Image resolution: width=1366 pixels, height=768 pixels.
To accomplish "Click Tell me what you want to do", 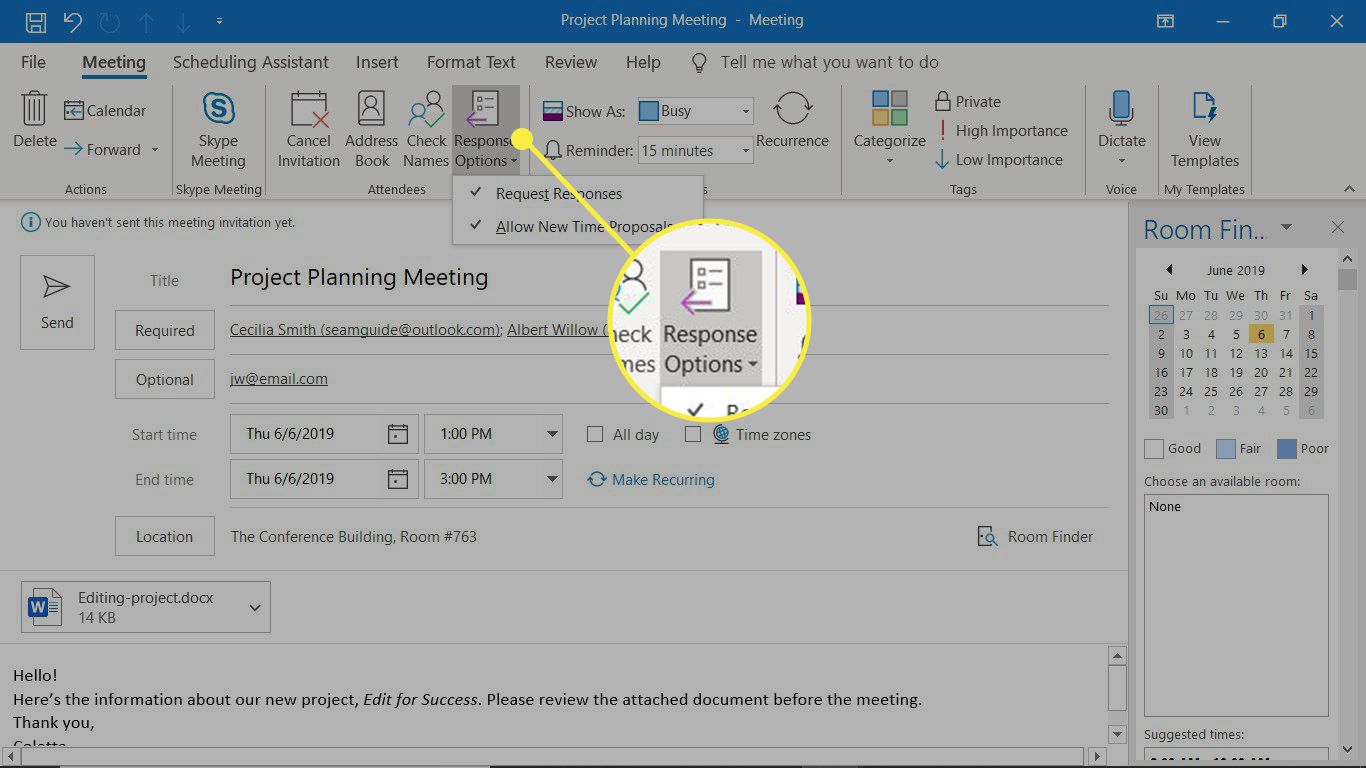I will [x=829, y=62].
